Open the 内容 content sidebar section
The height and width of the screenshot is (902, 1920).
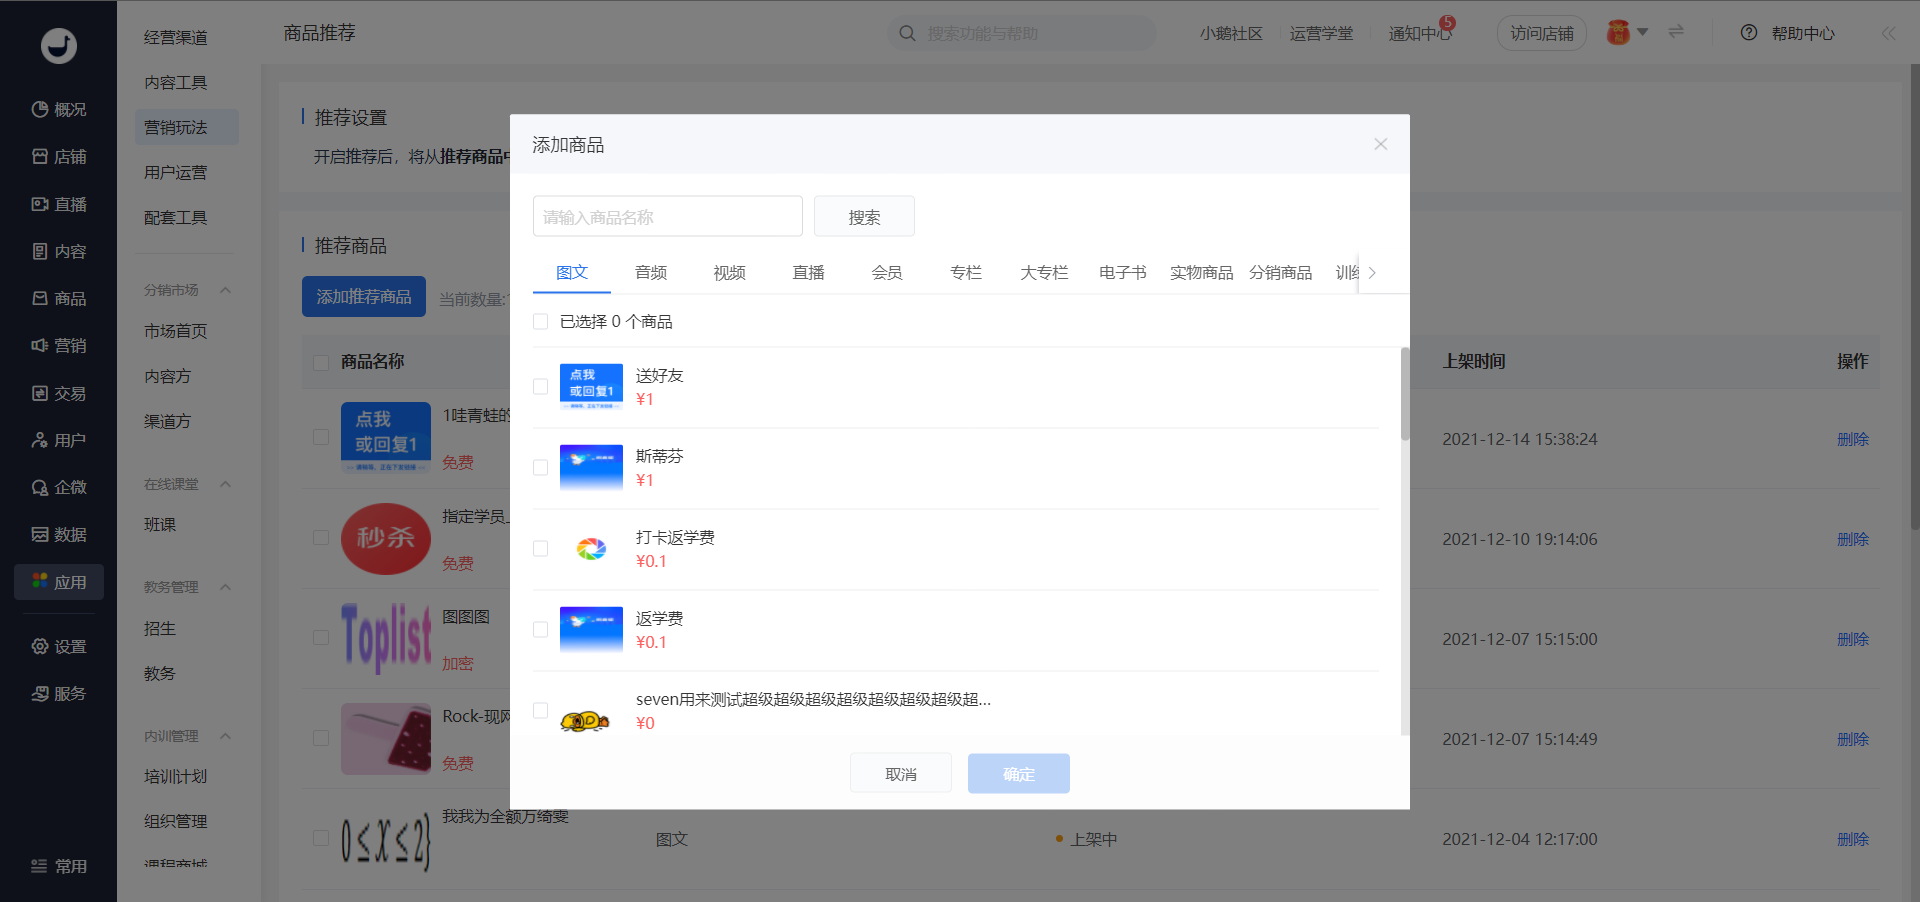[58, 251]
